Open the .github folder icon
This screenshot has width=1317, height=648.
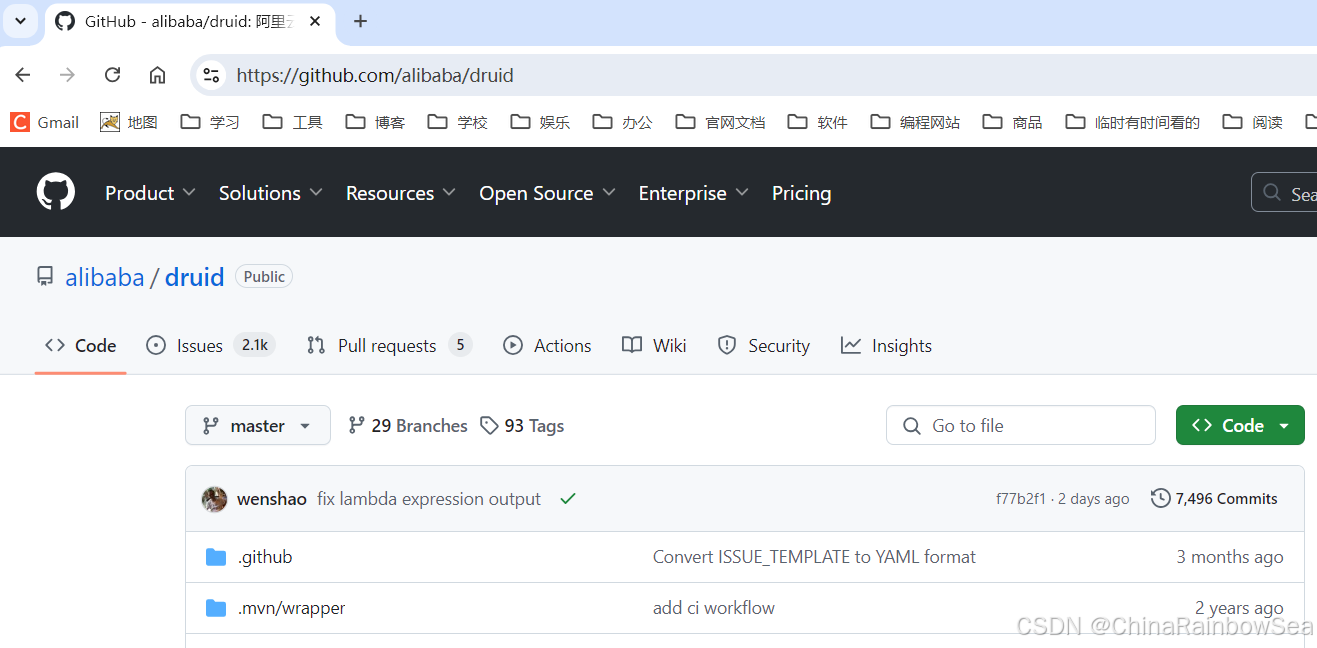(216, 557)
